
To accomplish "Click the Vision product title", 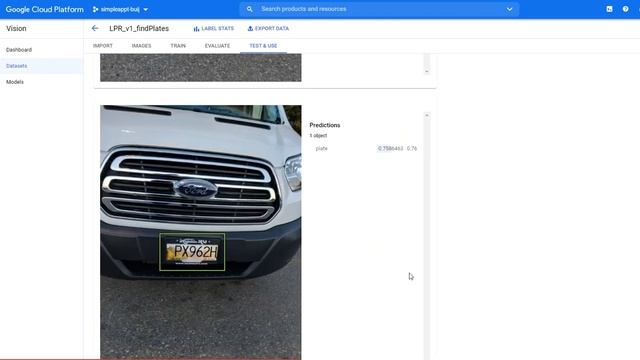I will coord(16,29).
